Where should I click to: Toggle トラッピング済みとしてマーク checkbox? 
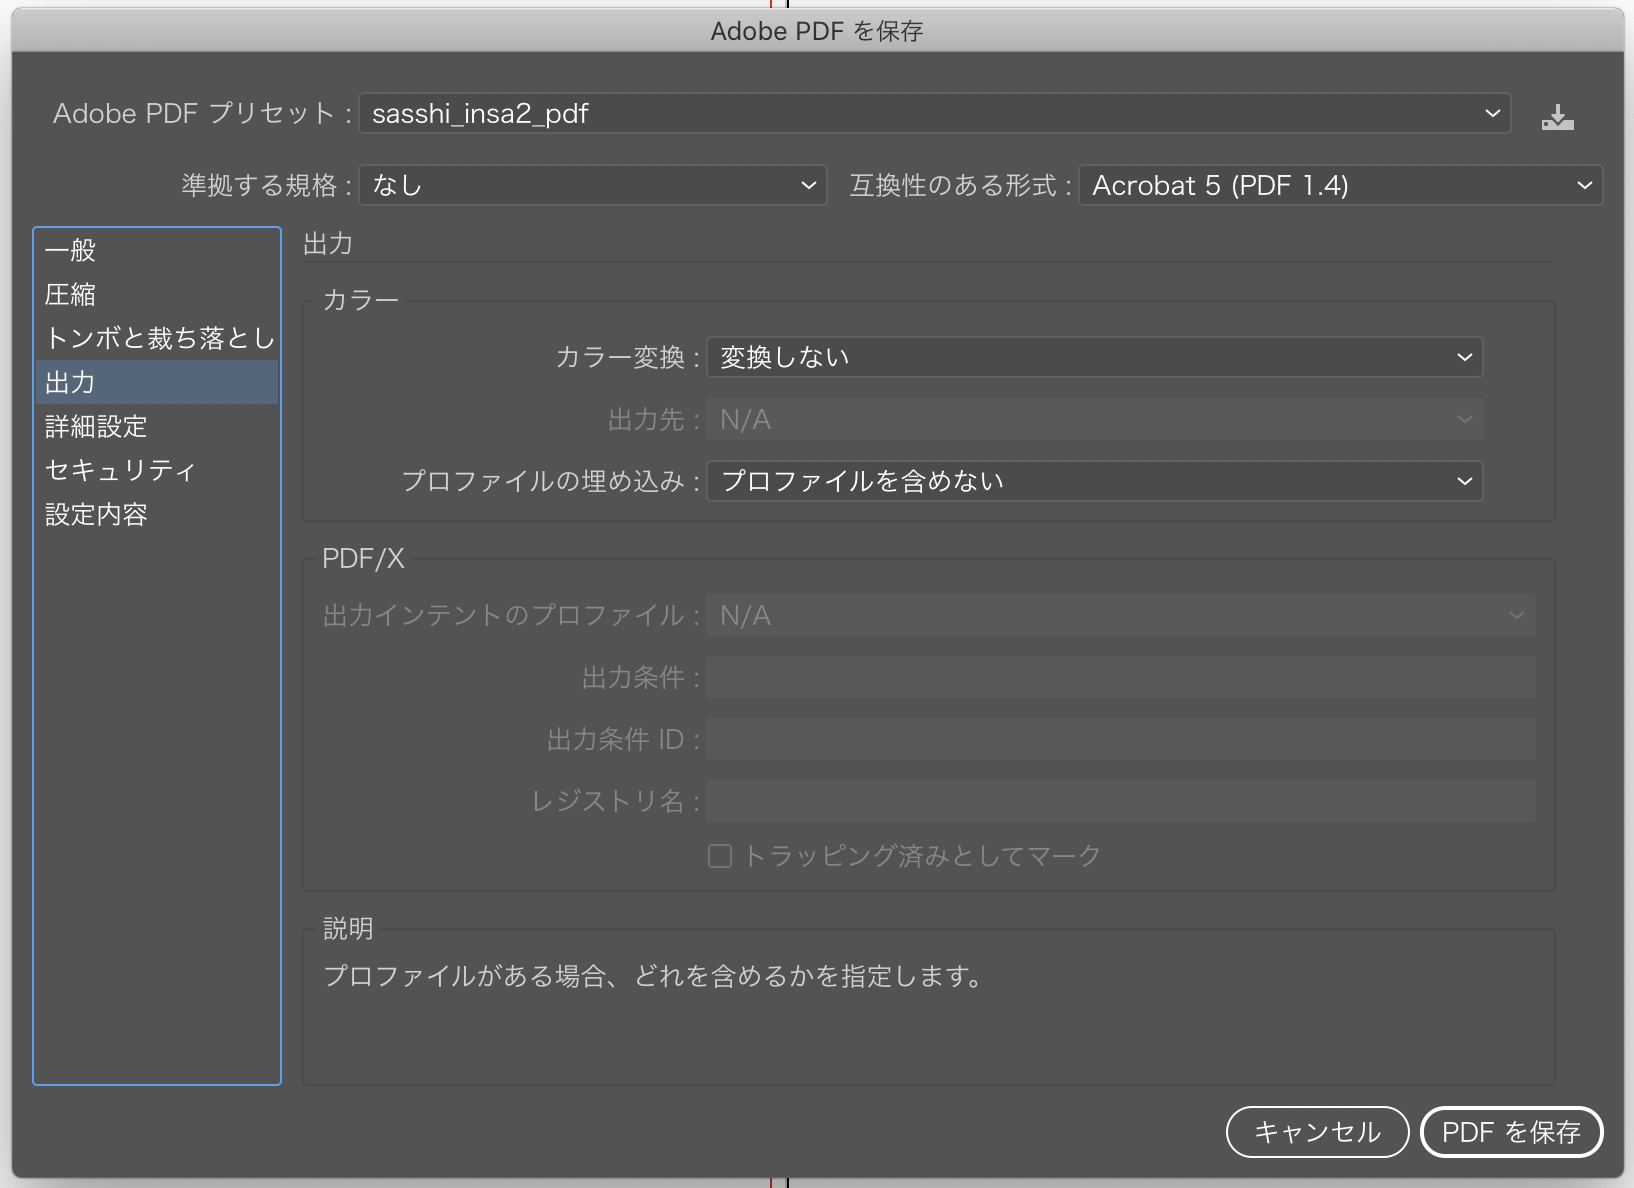(719, 856)
